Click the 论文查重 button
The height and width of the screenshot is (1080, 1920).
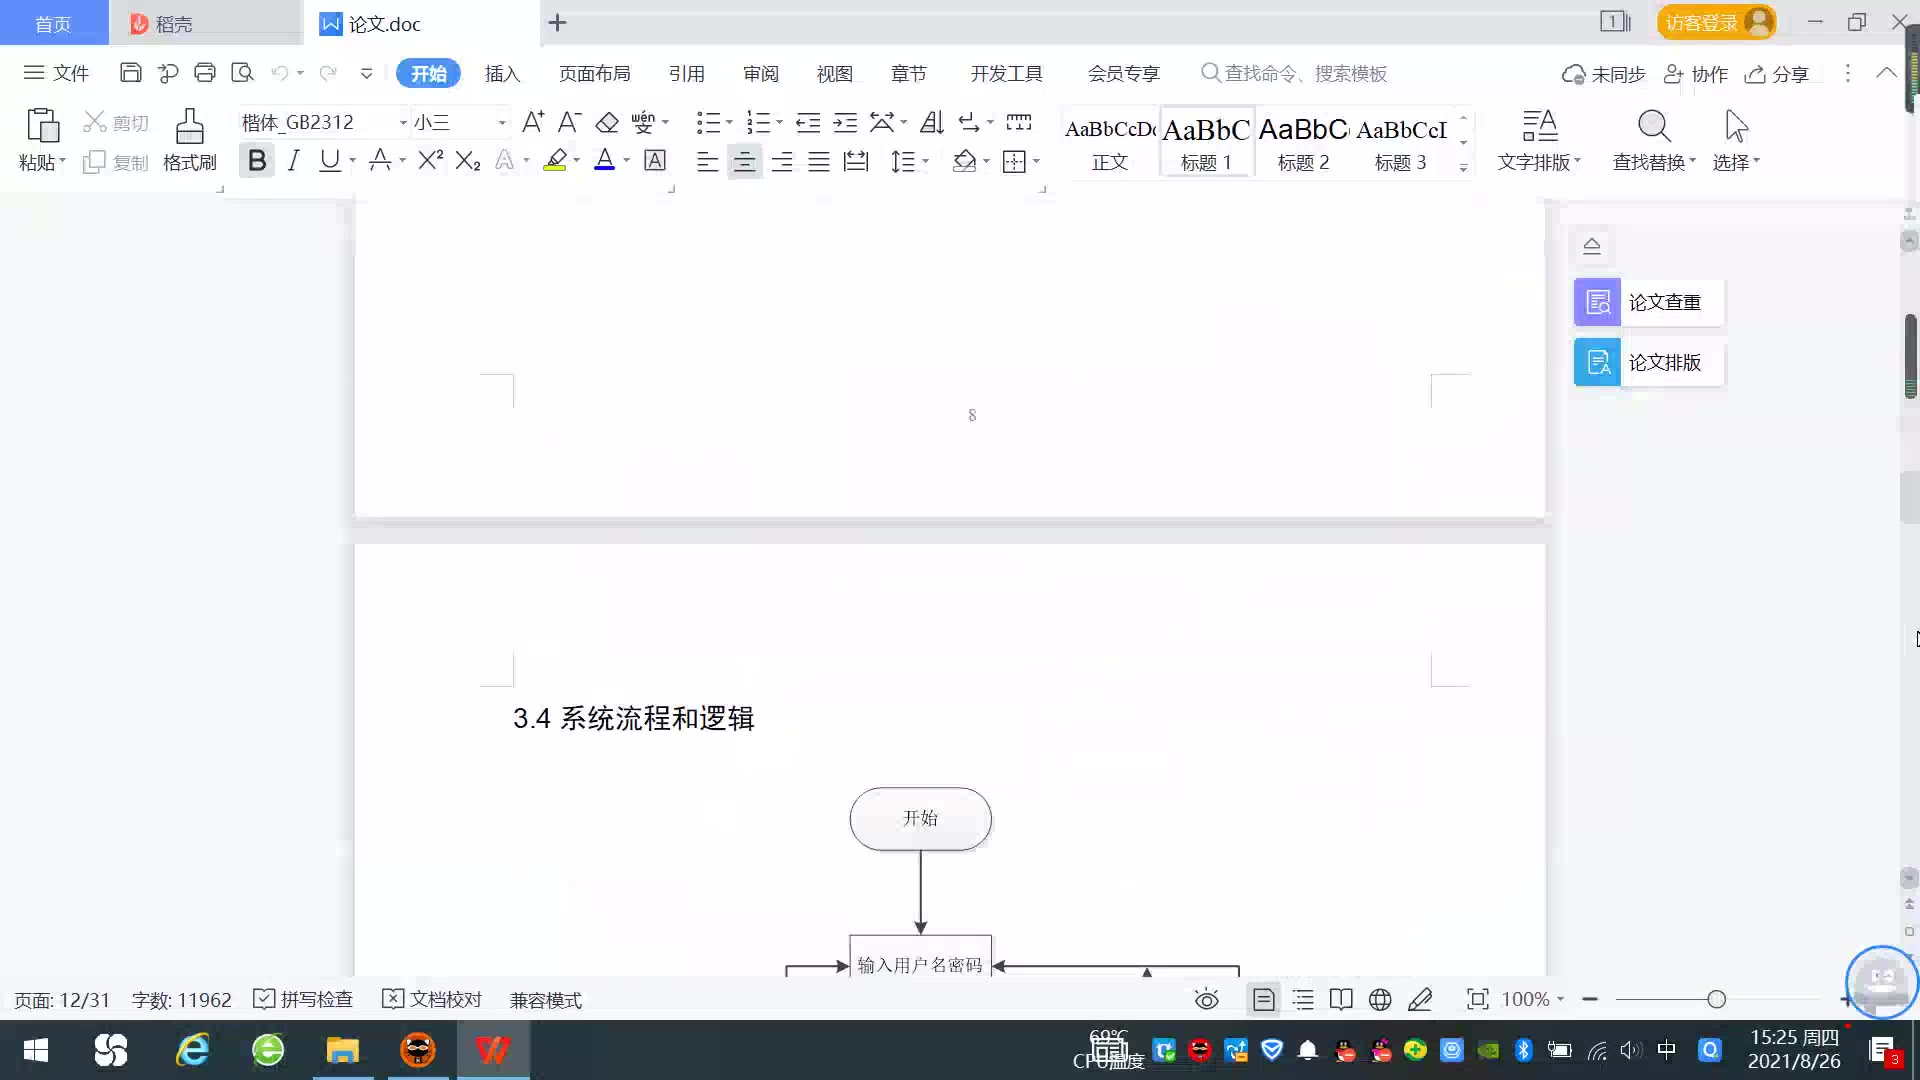(1648, 302)
